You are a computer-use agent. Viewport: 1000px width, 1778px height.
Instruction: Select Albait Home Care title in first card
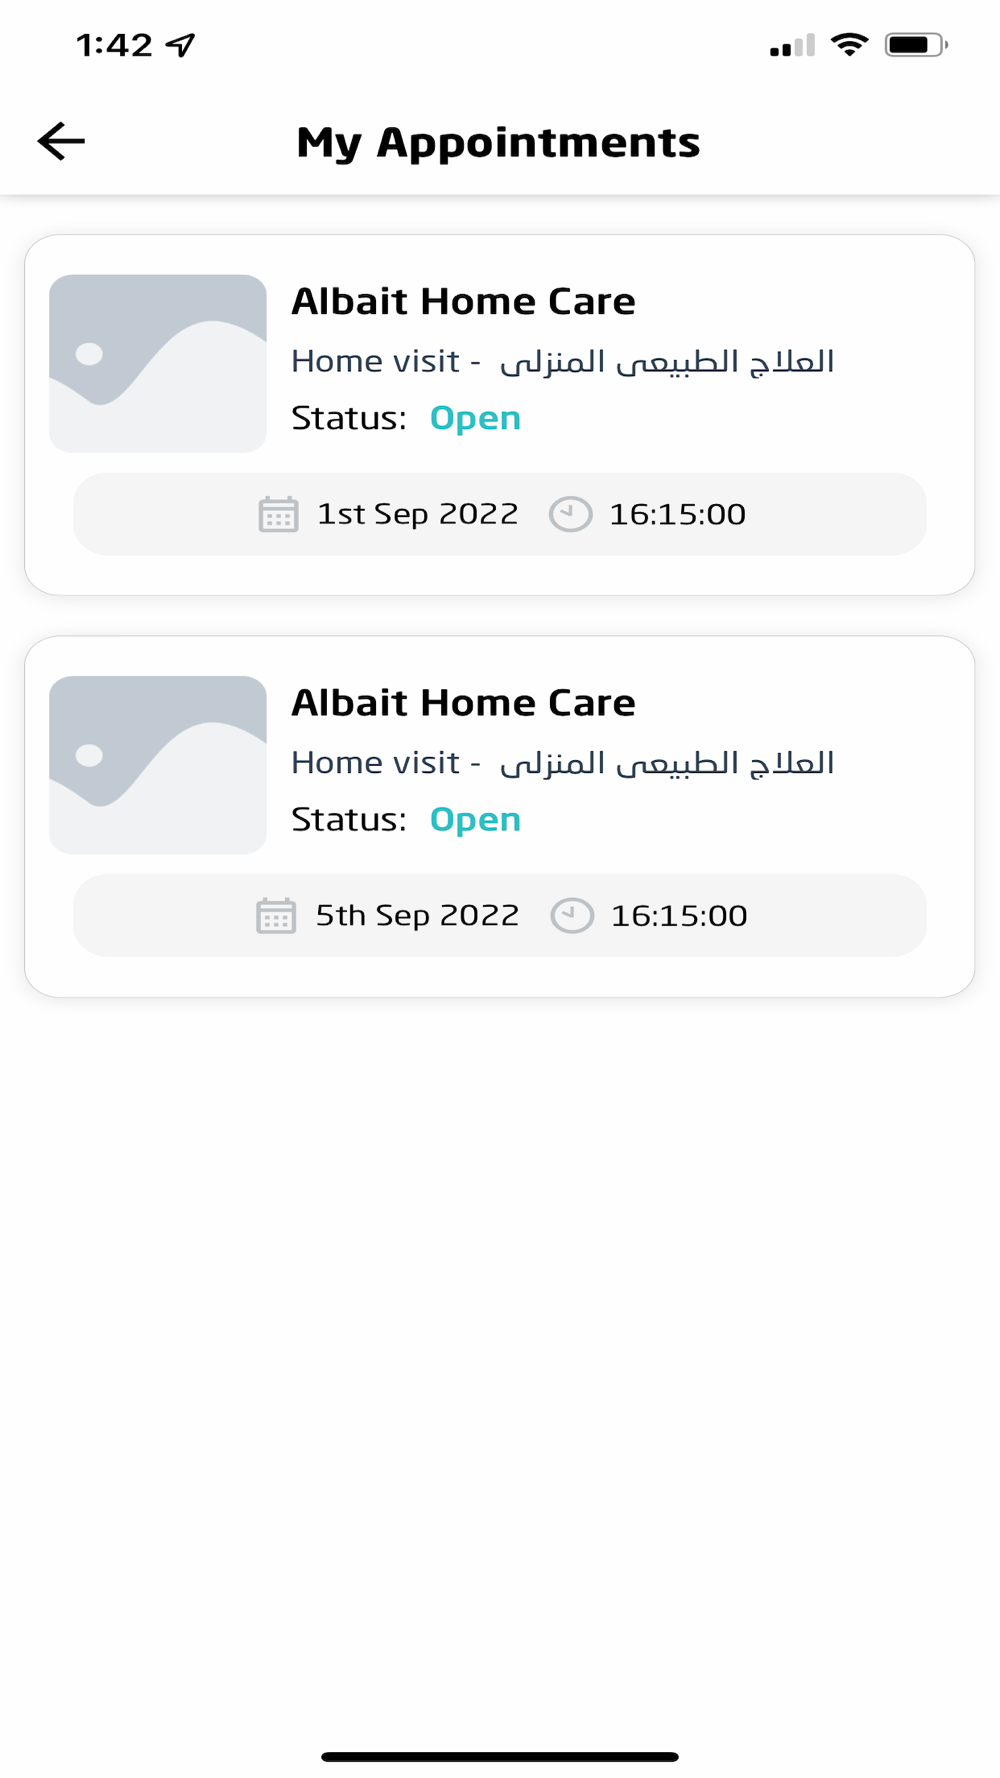(x=463, y=301)
